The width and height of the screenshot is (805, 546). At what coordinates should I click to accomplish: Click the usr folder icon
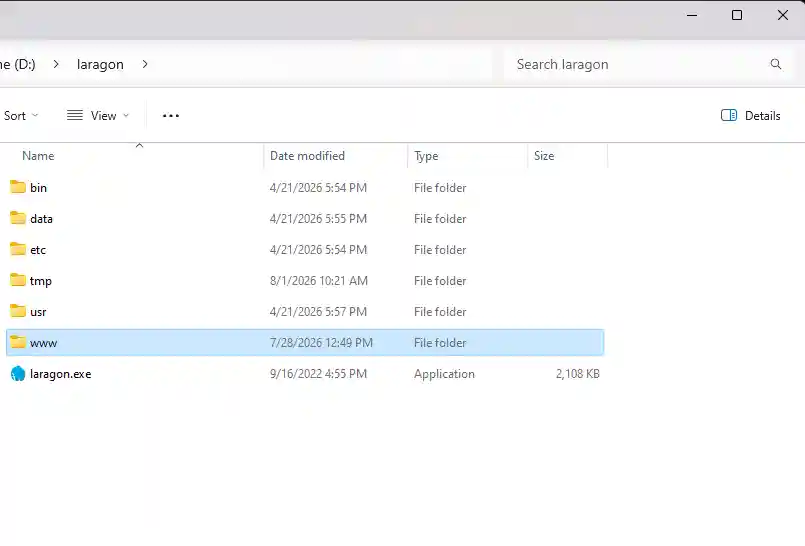pos(17,311)
